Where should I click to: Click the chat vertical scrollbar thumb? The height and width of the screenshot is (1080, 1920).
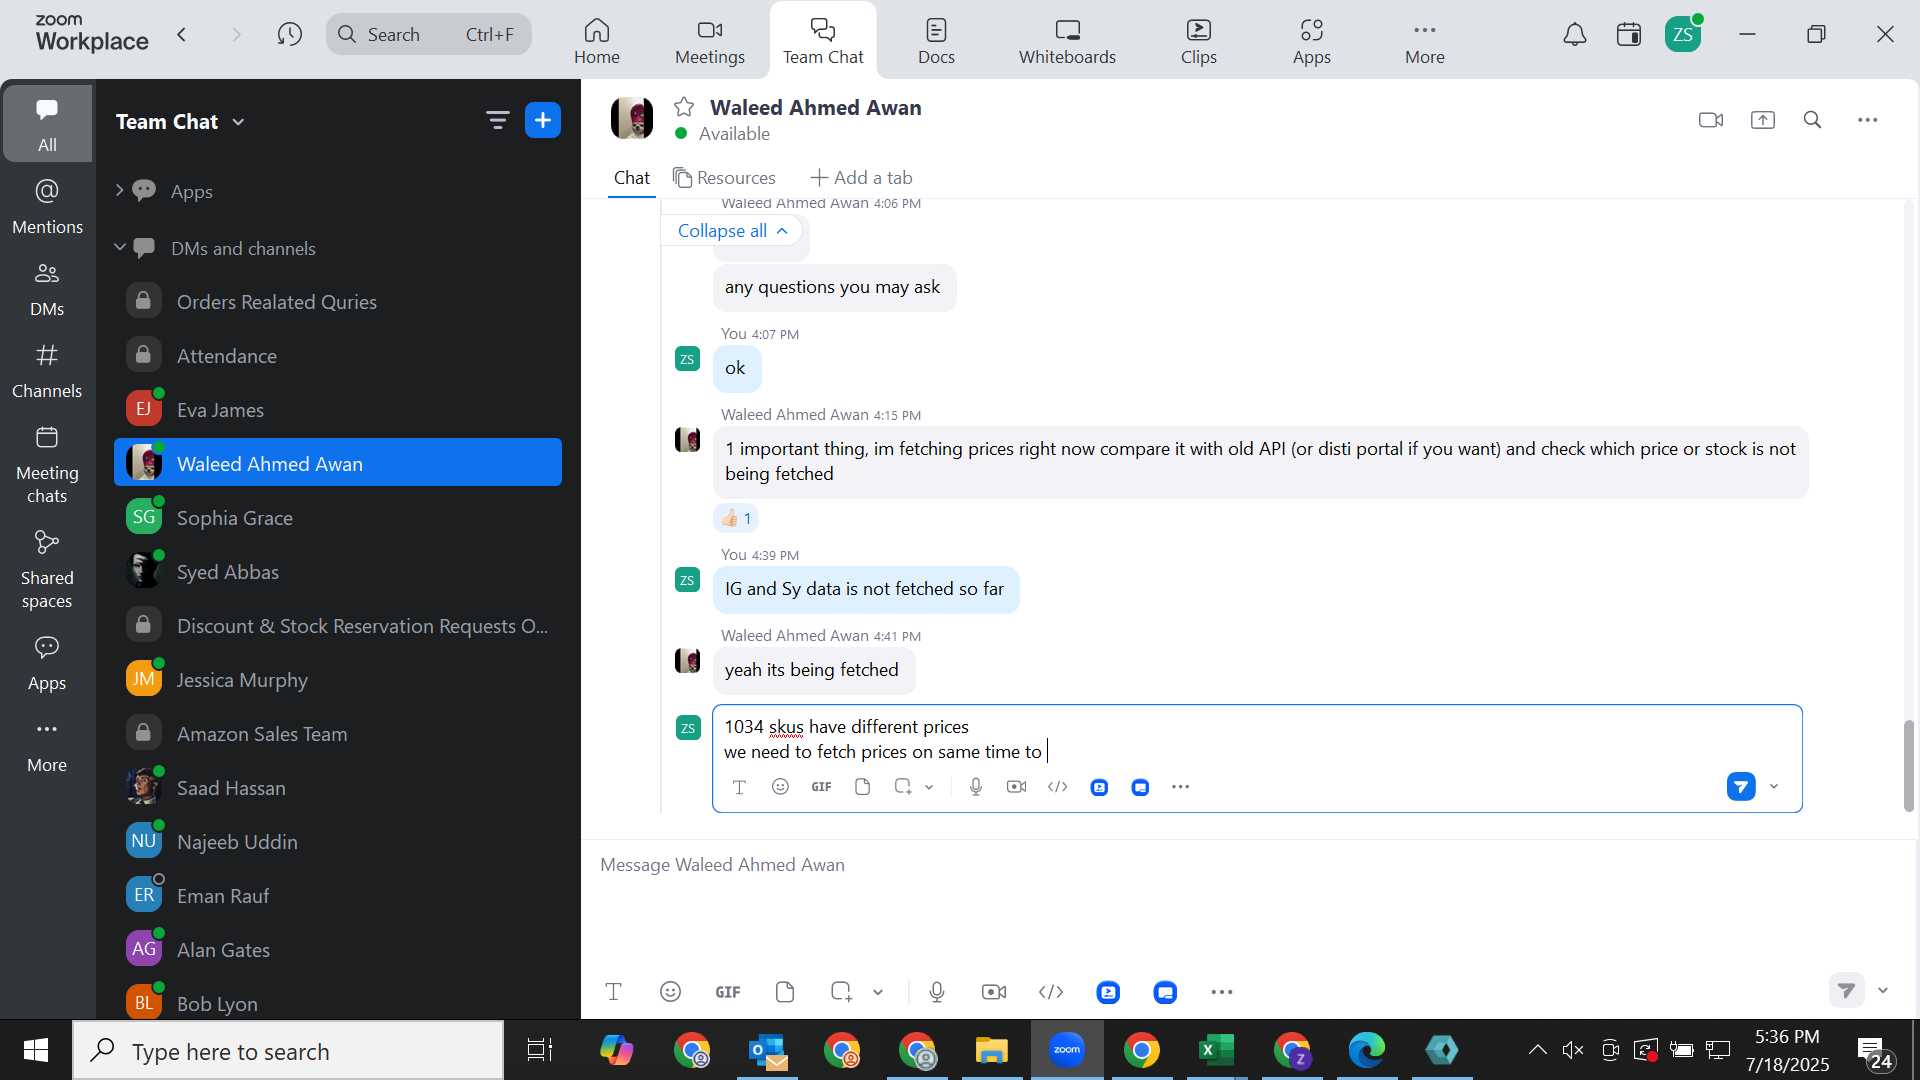pyautogui.click(x=1908, y=765)
